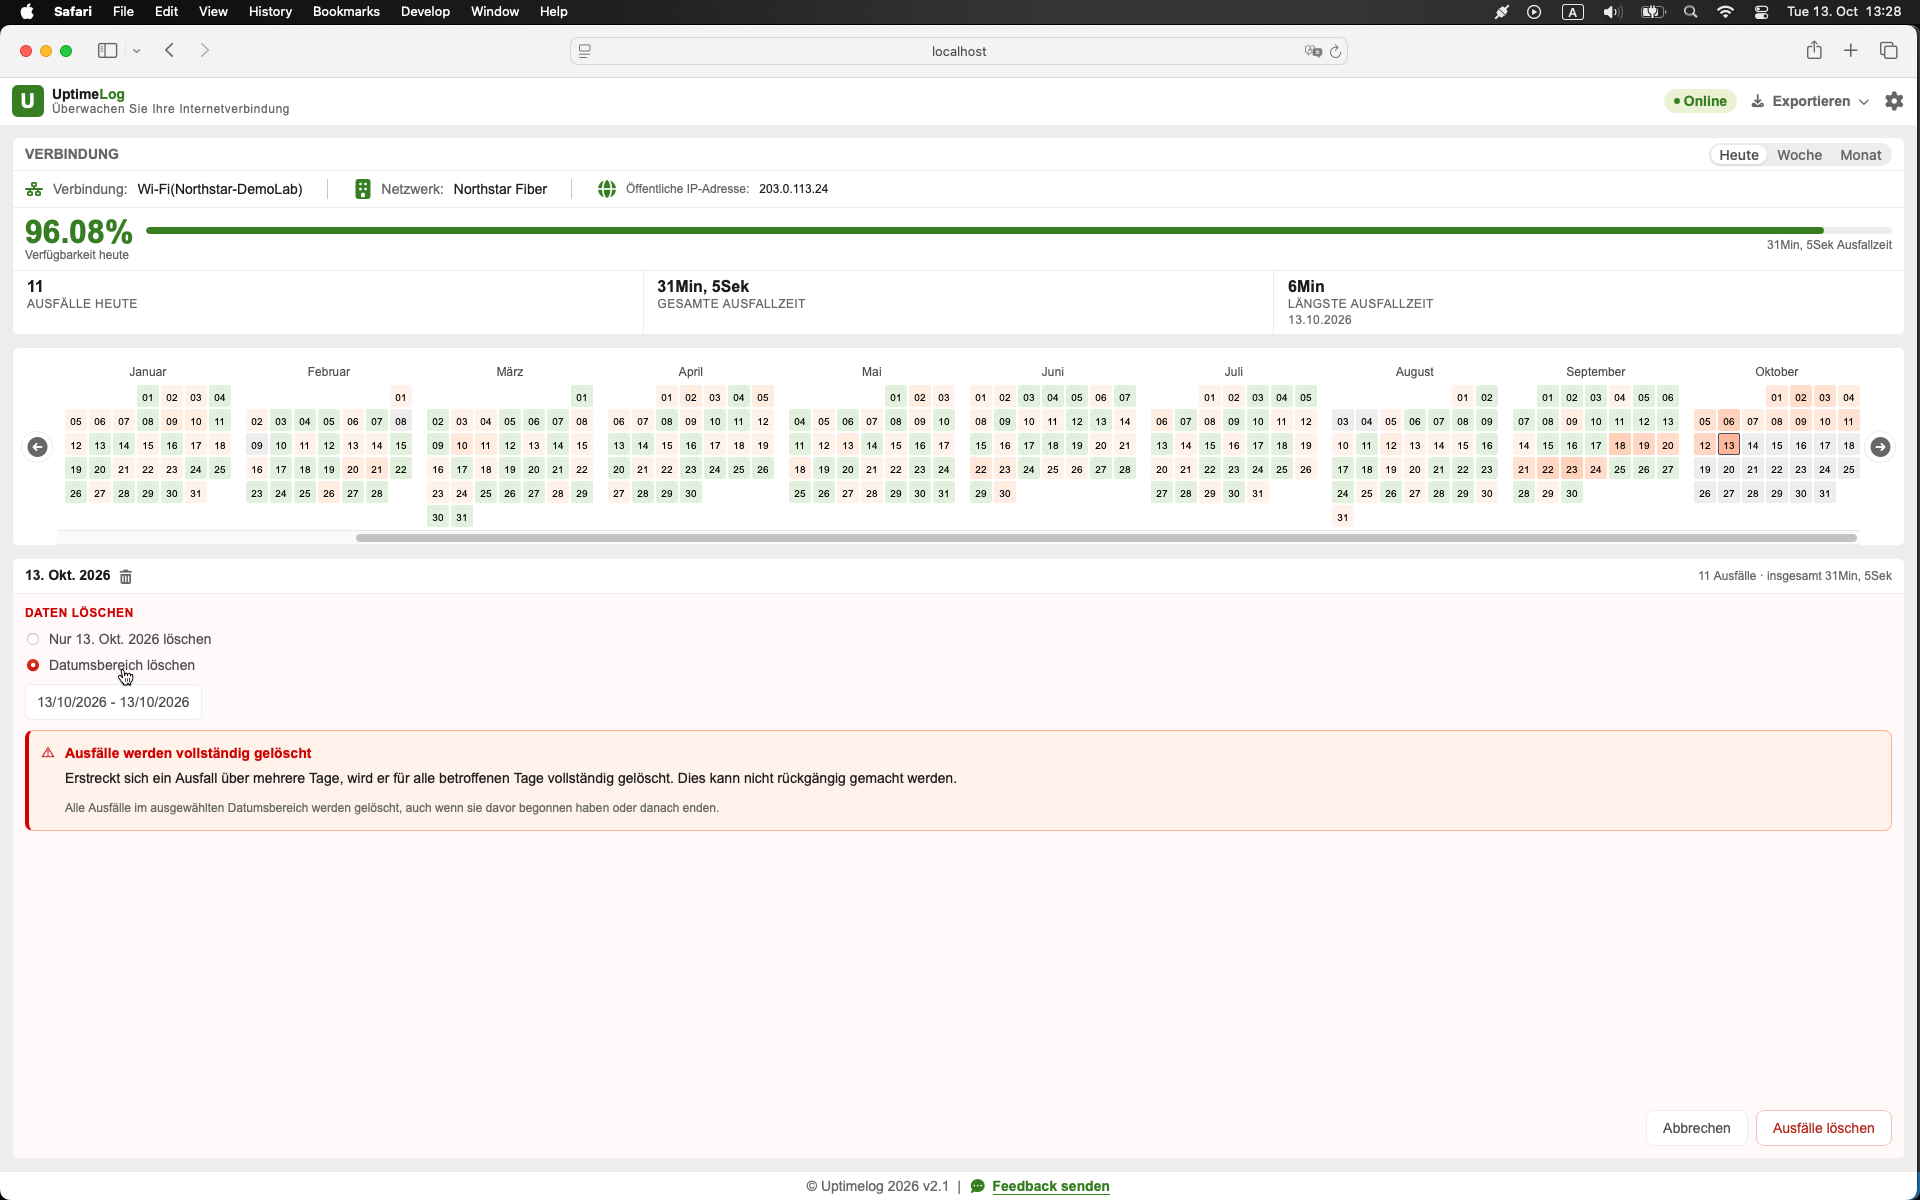Open the settings gear icon
This screenshot has width=1920, height=1200.
[x=1894, y=101]
